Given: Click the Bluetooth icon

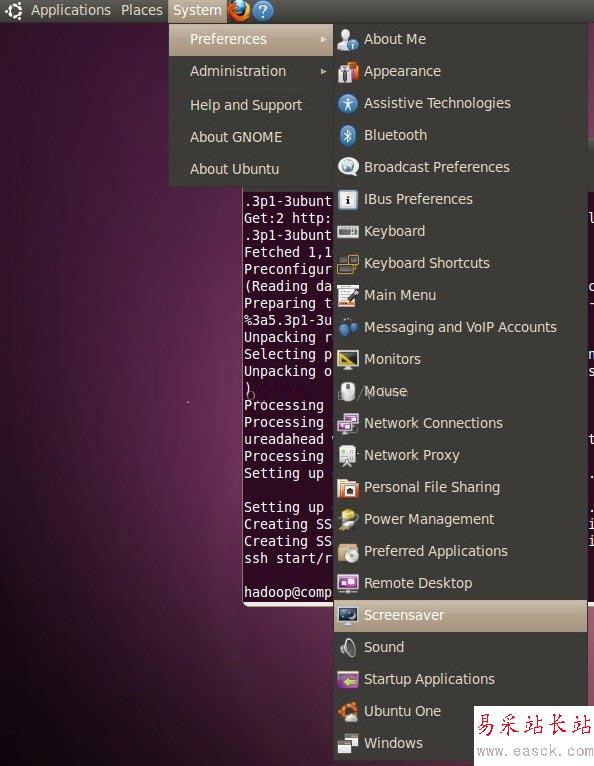Looking at the screenshot, I should click(348, 135).
